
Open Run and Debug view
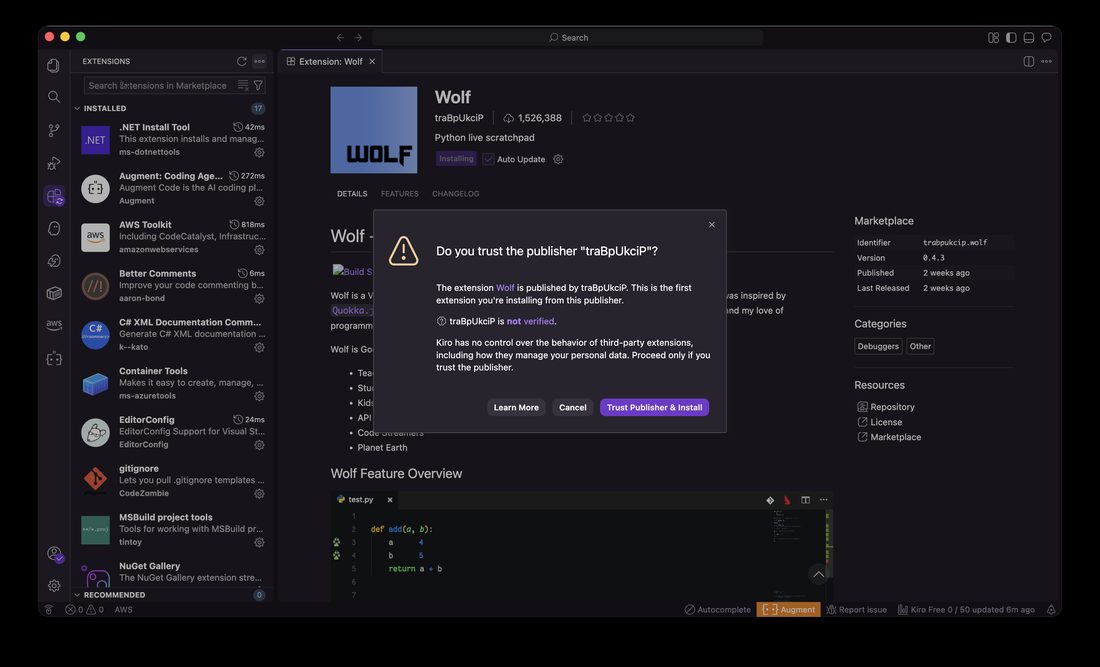point(53,163)
